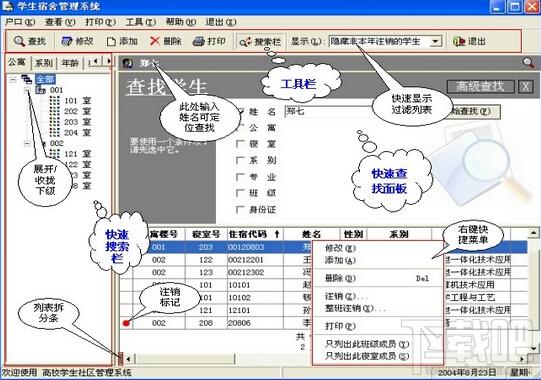
Task: Select room 202 室 in tree
Action: (x=77, y=111)
